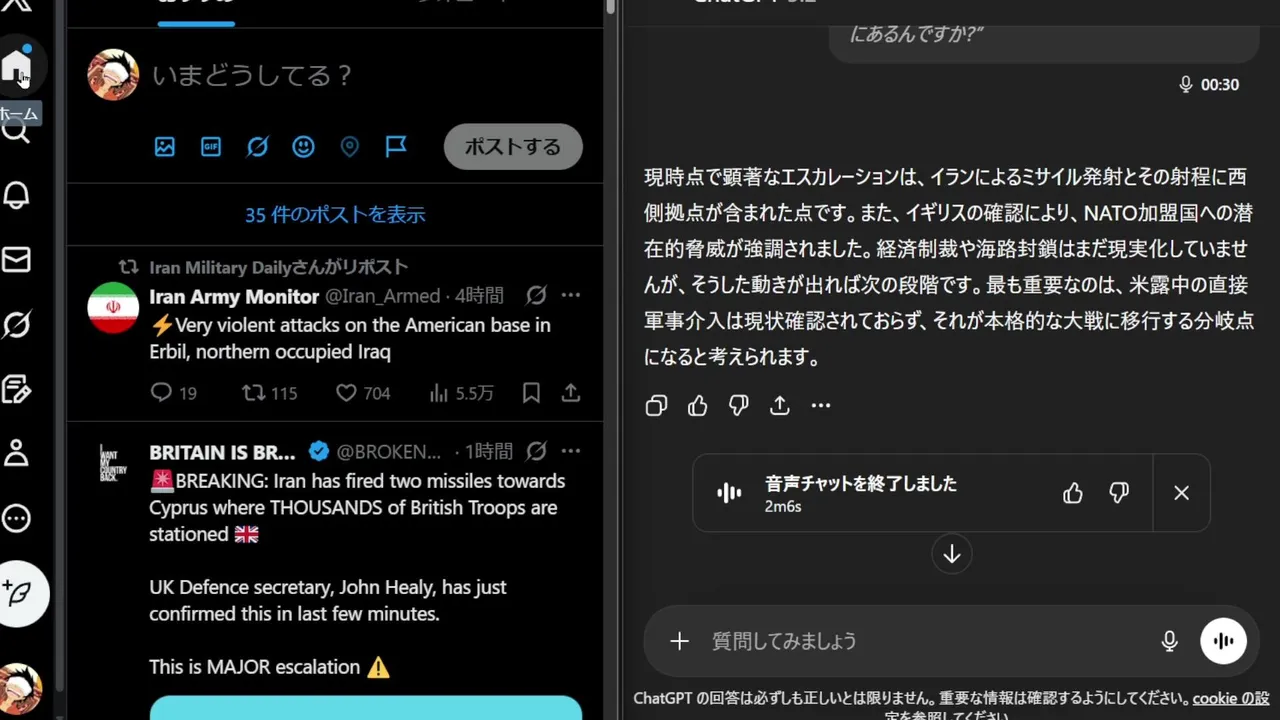Tag location on new post
Screen dimensions: 1280x720
click(349, 147)
